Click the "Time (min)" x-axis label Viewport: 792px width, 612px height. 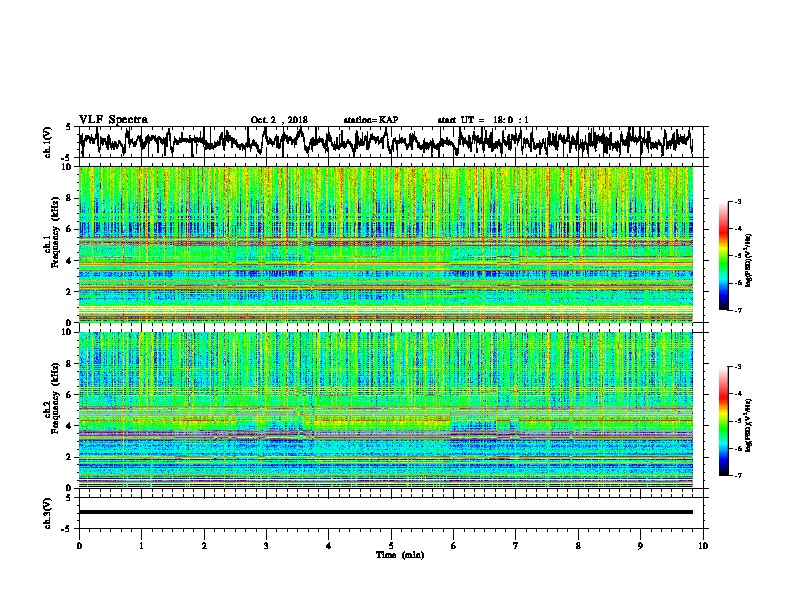click(400, 555)
